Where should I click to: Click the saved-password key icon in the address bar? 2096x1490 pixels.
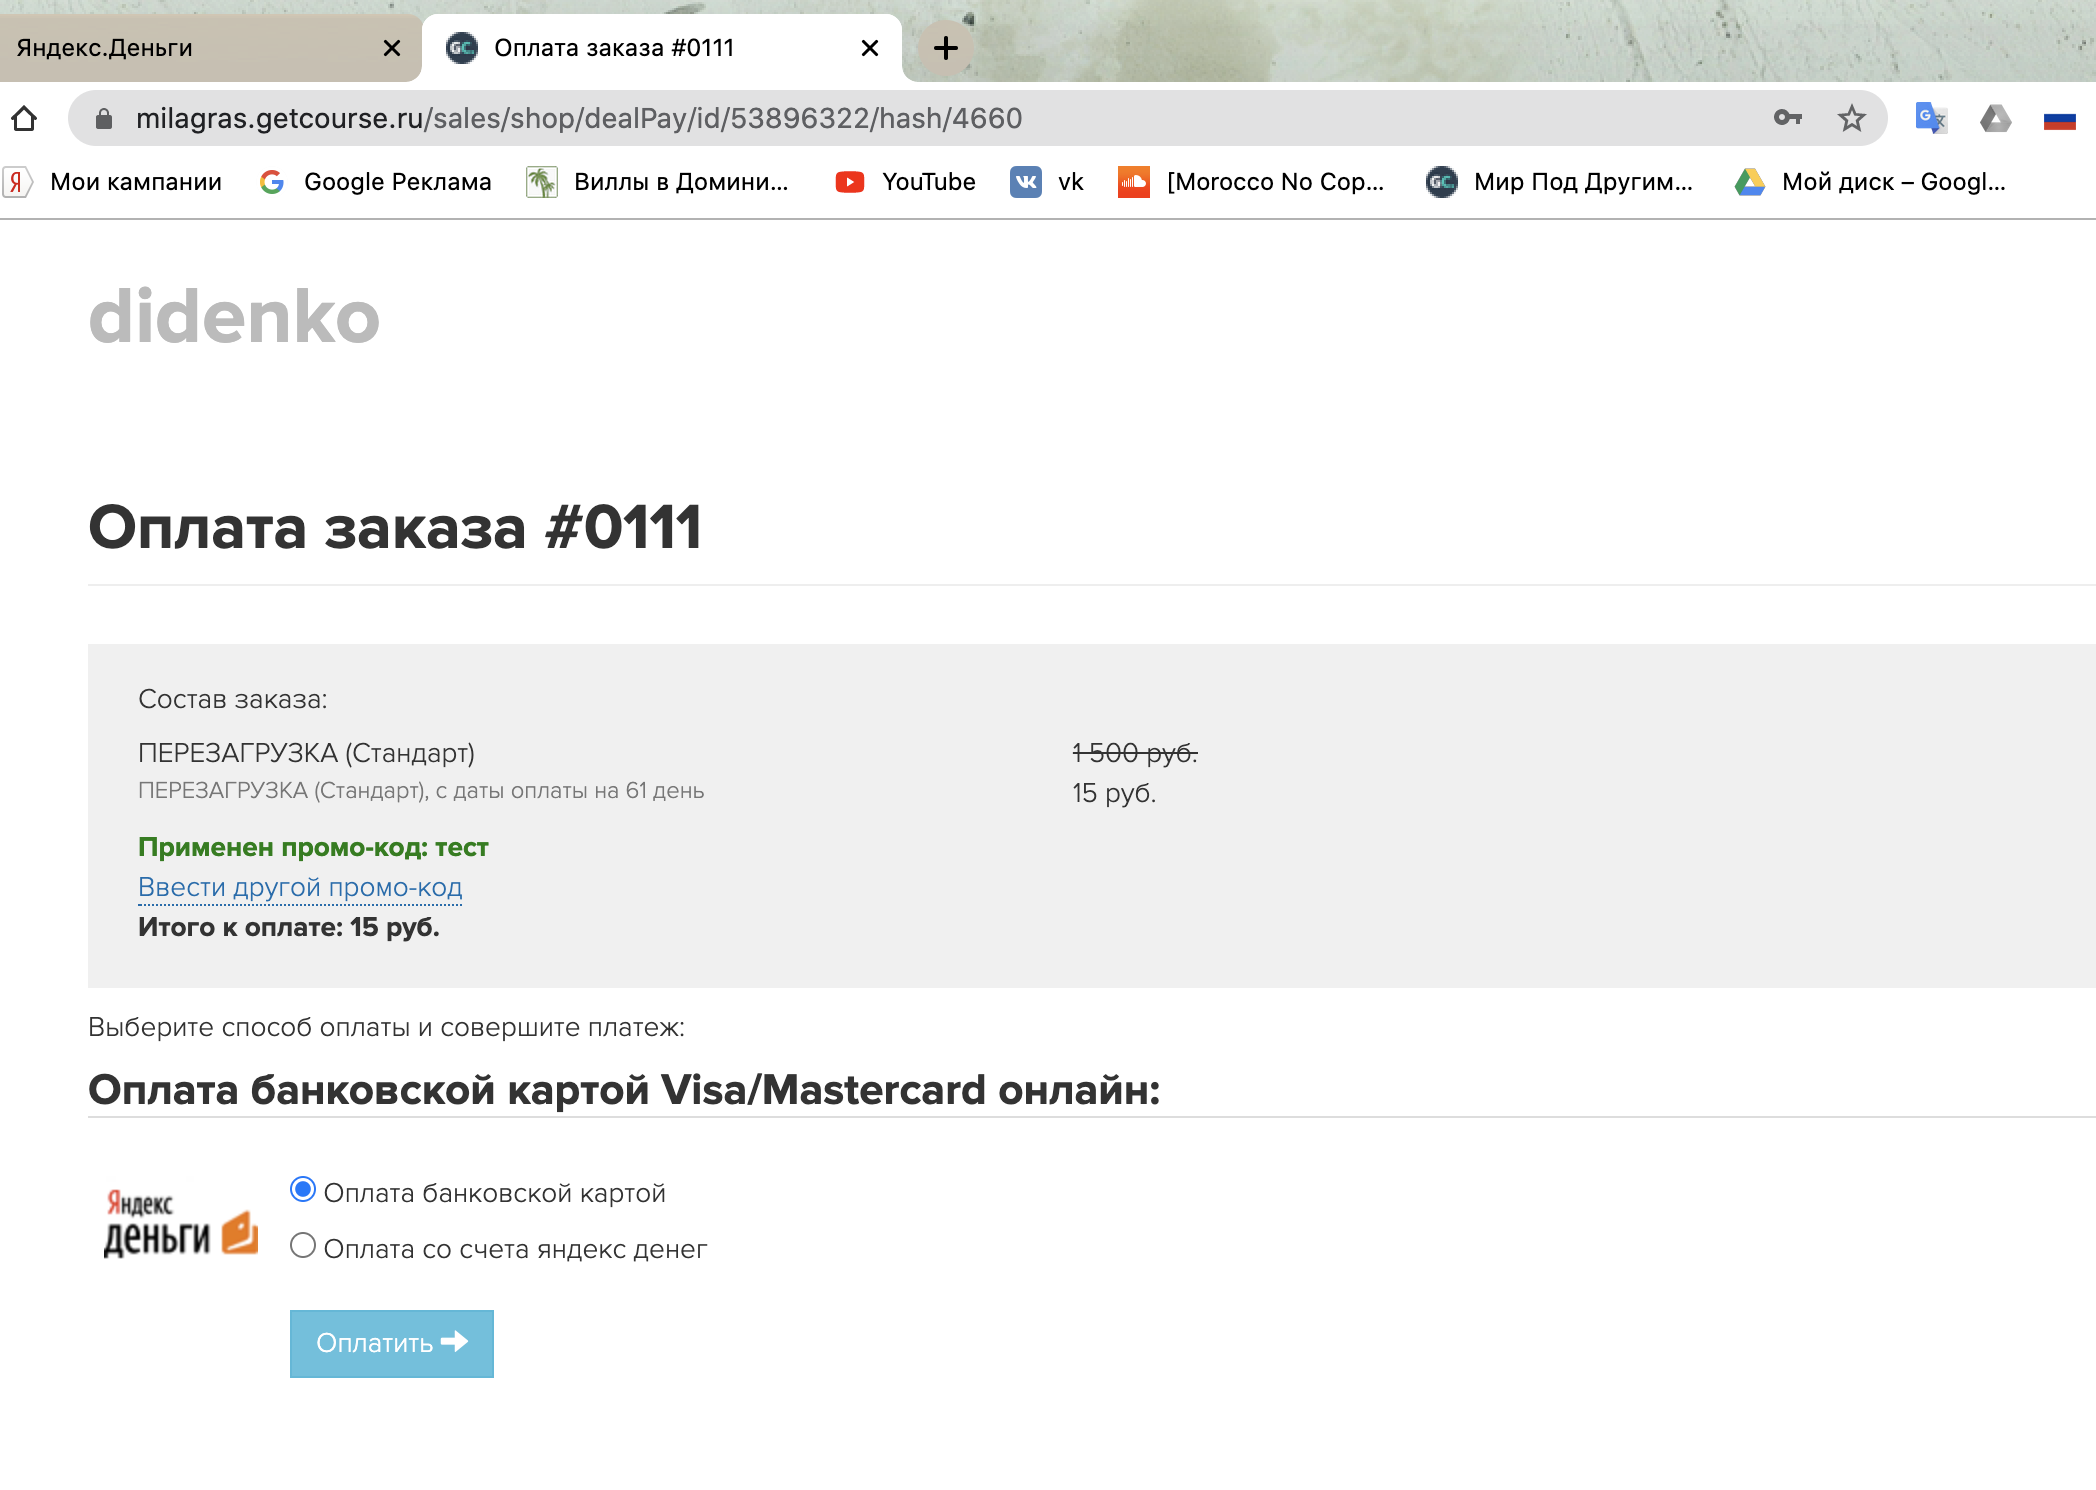(x=1787, y=118)
